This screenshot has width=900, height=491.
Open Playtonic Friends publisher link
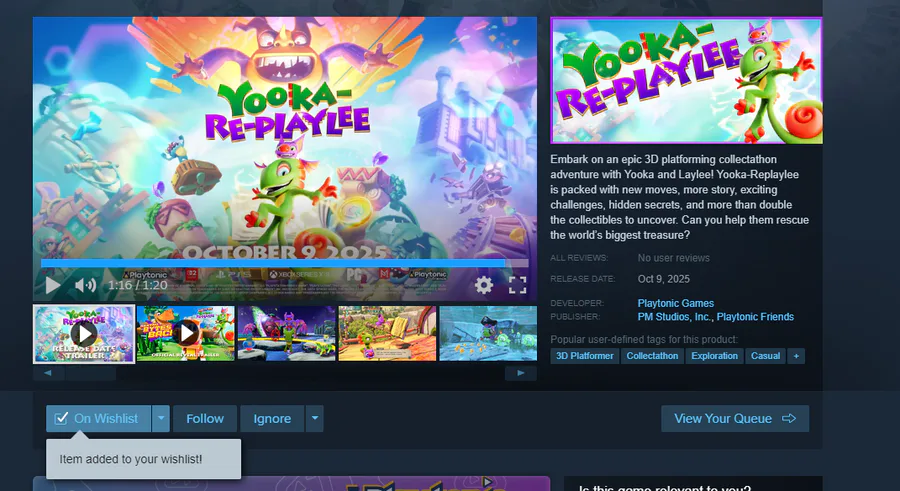755,317
